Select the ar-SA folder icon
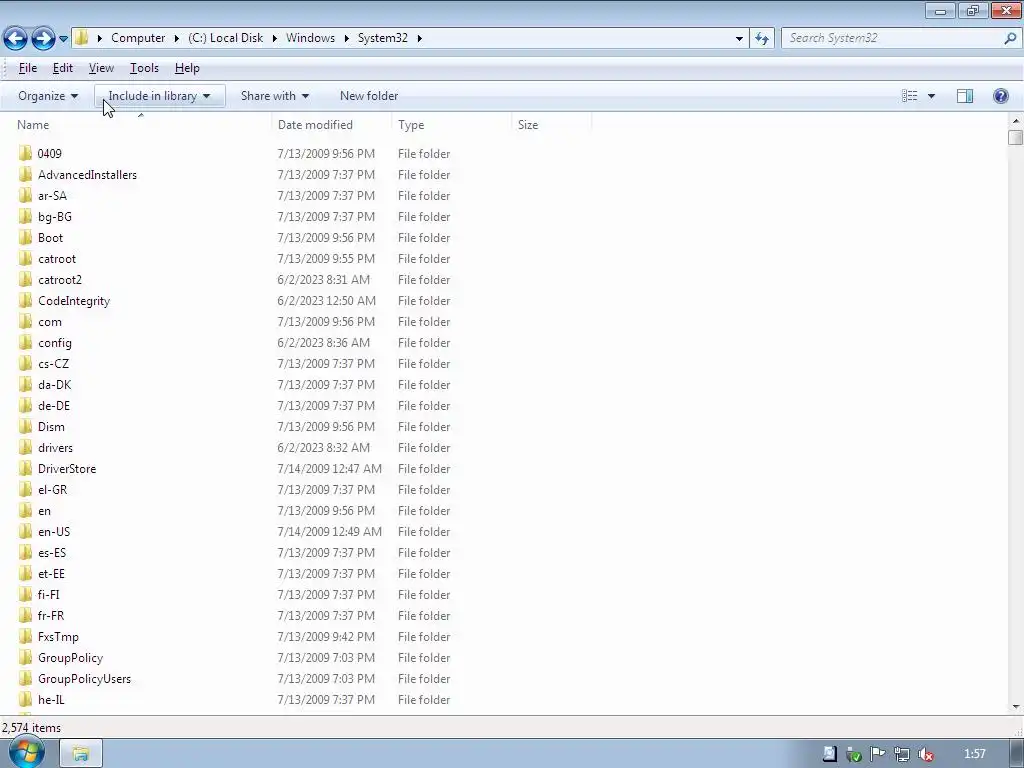The image size is (1024, 768). click(25, 195)
